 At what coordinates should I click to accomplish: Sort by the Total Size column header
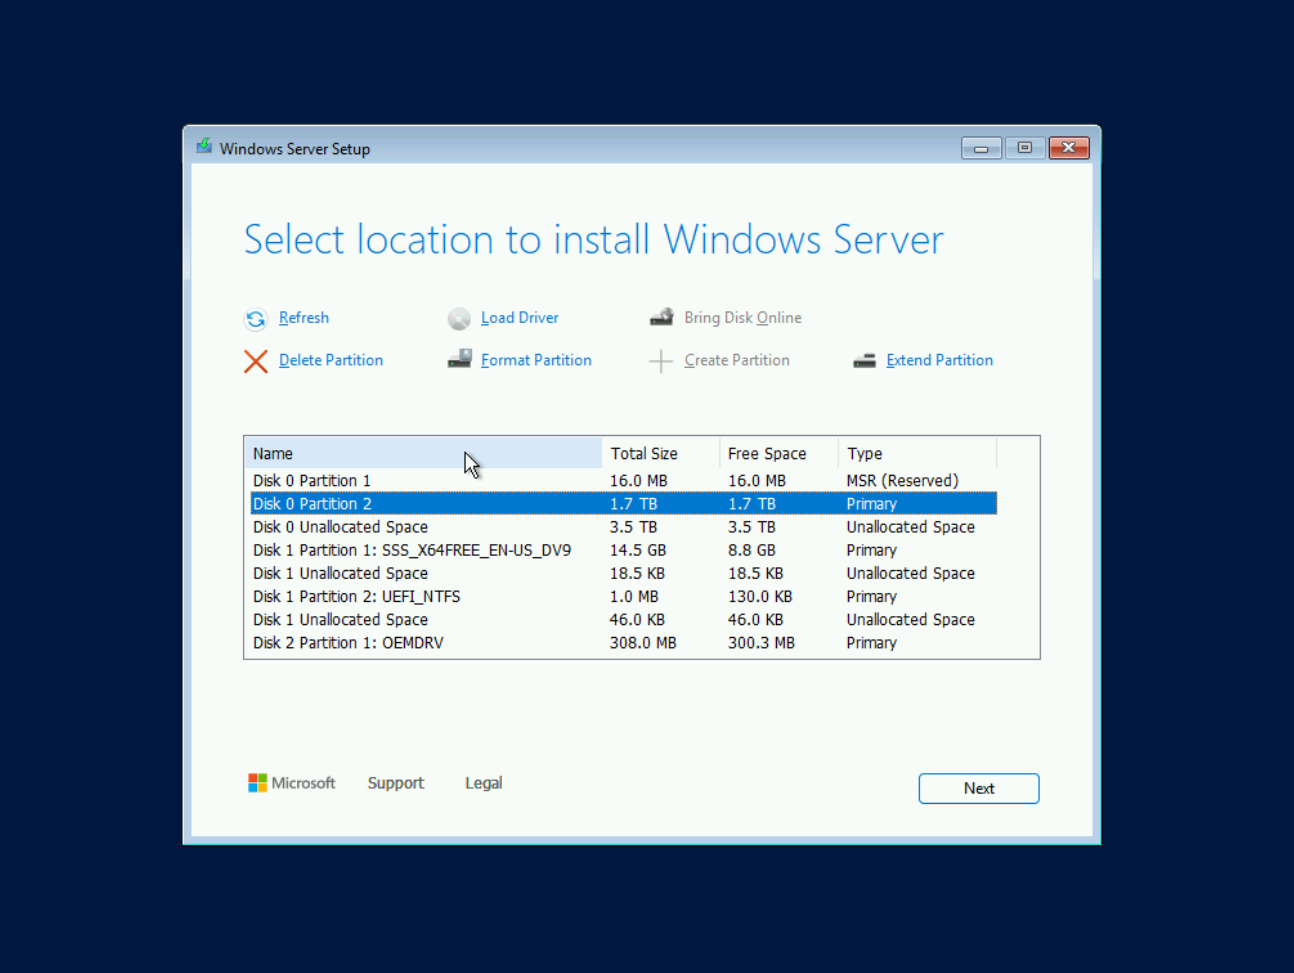pos(661,453)
